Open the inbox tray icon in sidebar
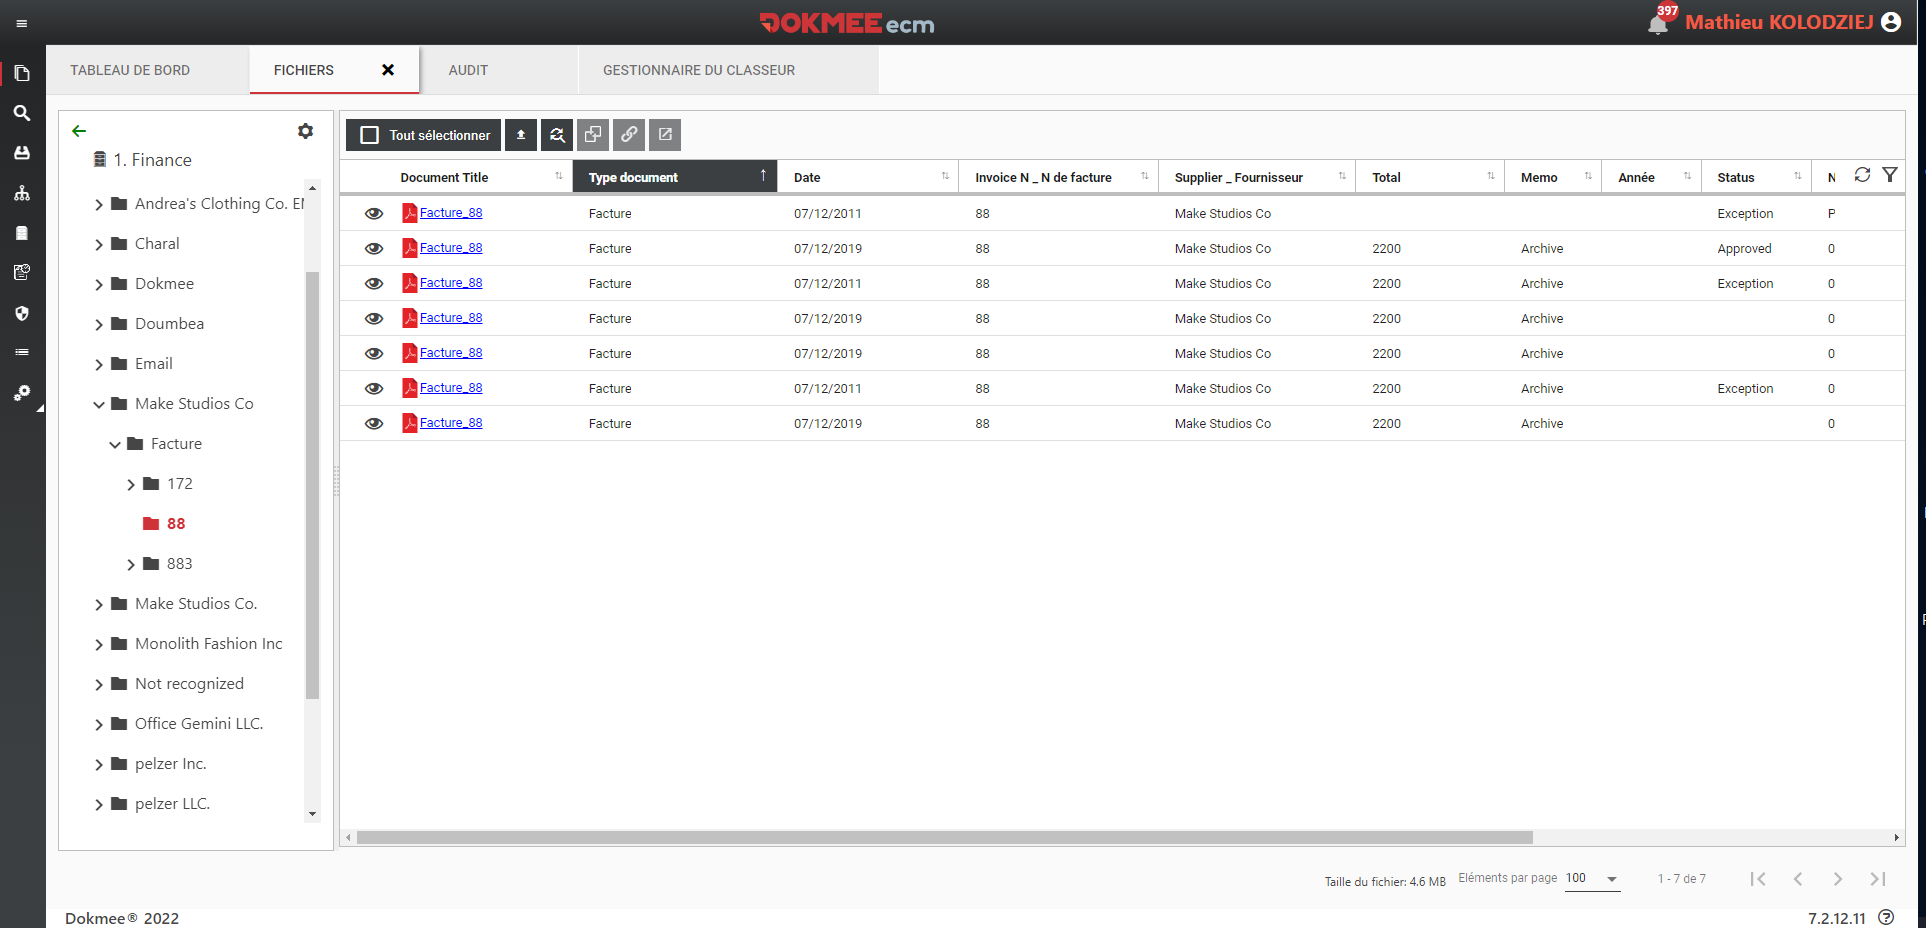This screenshot has height=928, width=1926. [x=22, y=153]
